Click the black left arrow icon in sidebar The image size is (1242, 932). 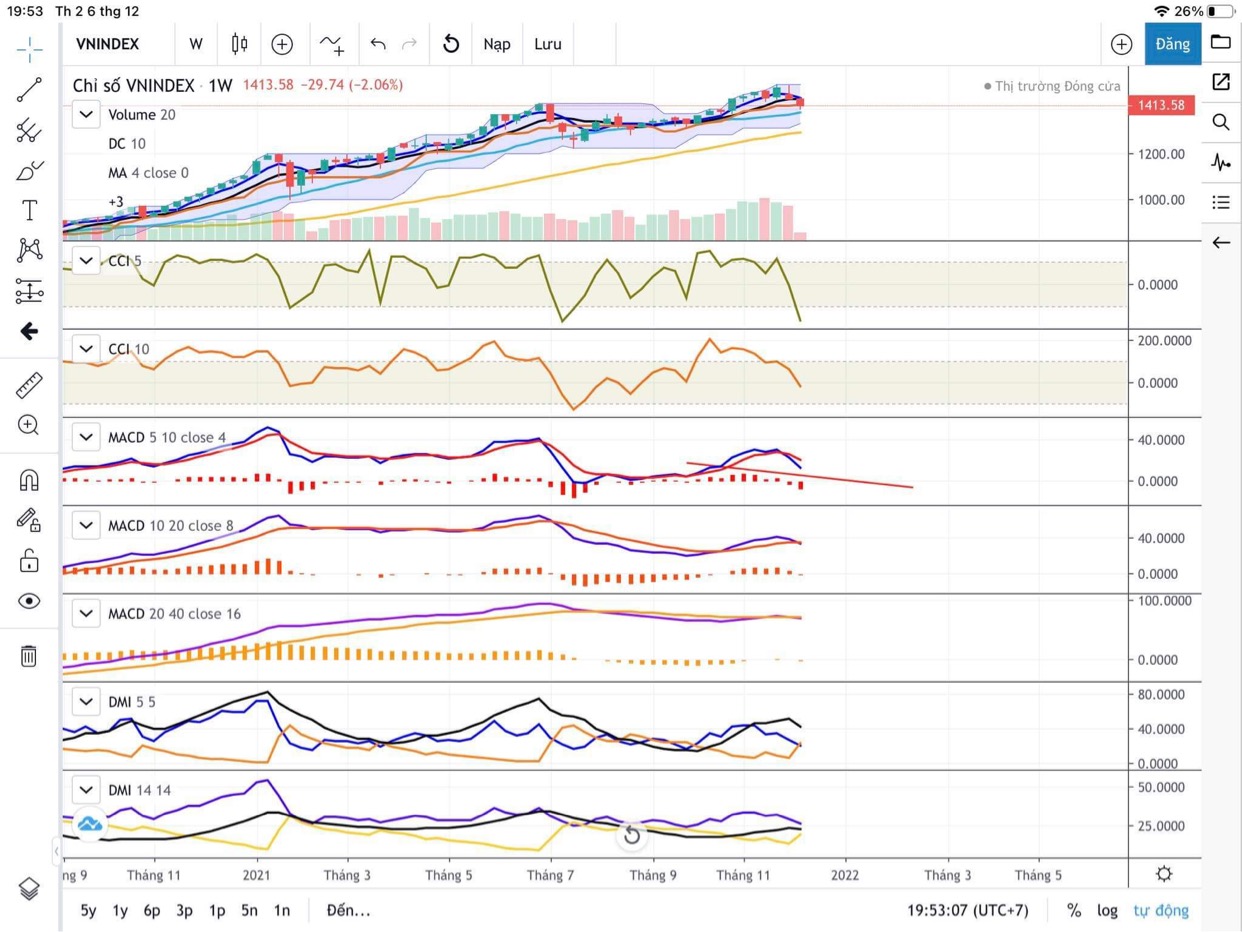tap(29, 331)
